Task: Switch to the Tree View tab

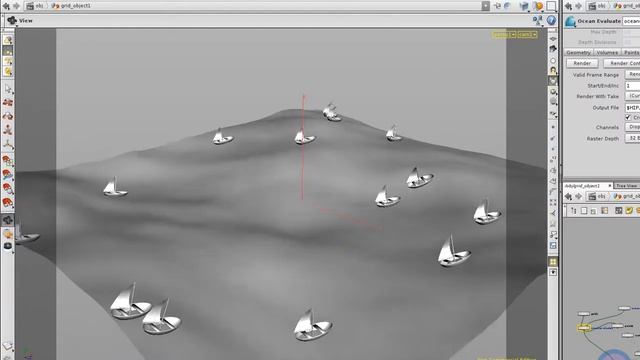Action: point(626,186)
